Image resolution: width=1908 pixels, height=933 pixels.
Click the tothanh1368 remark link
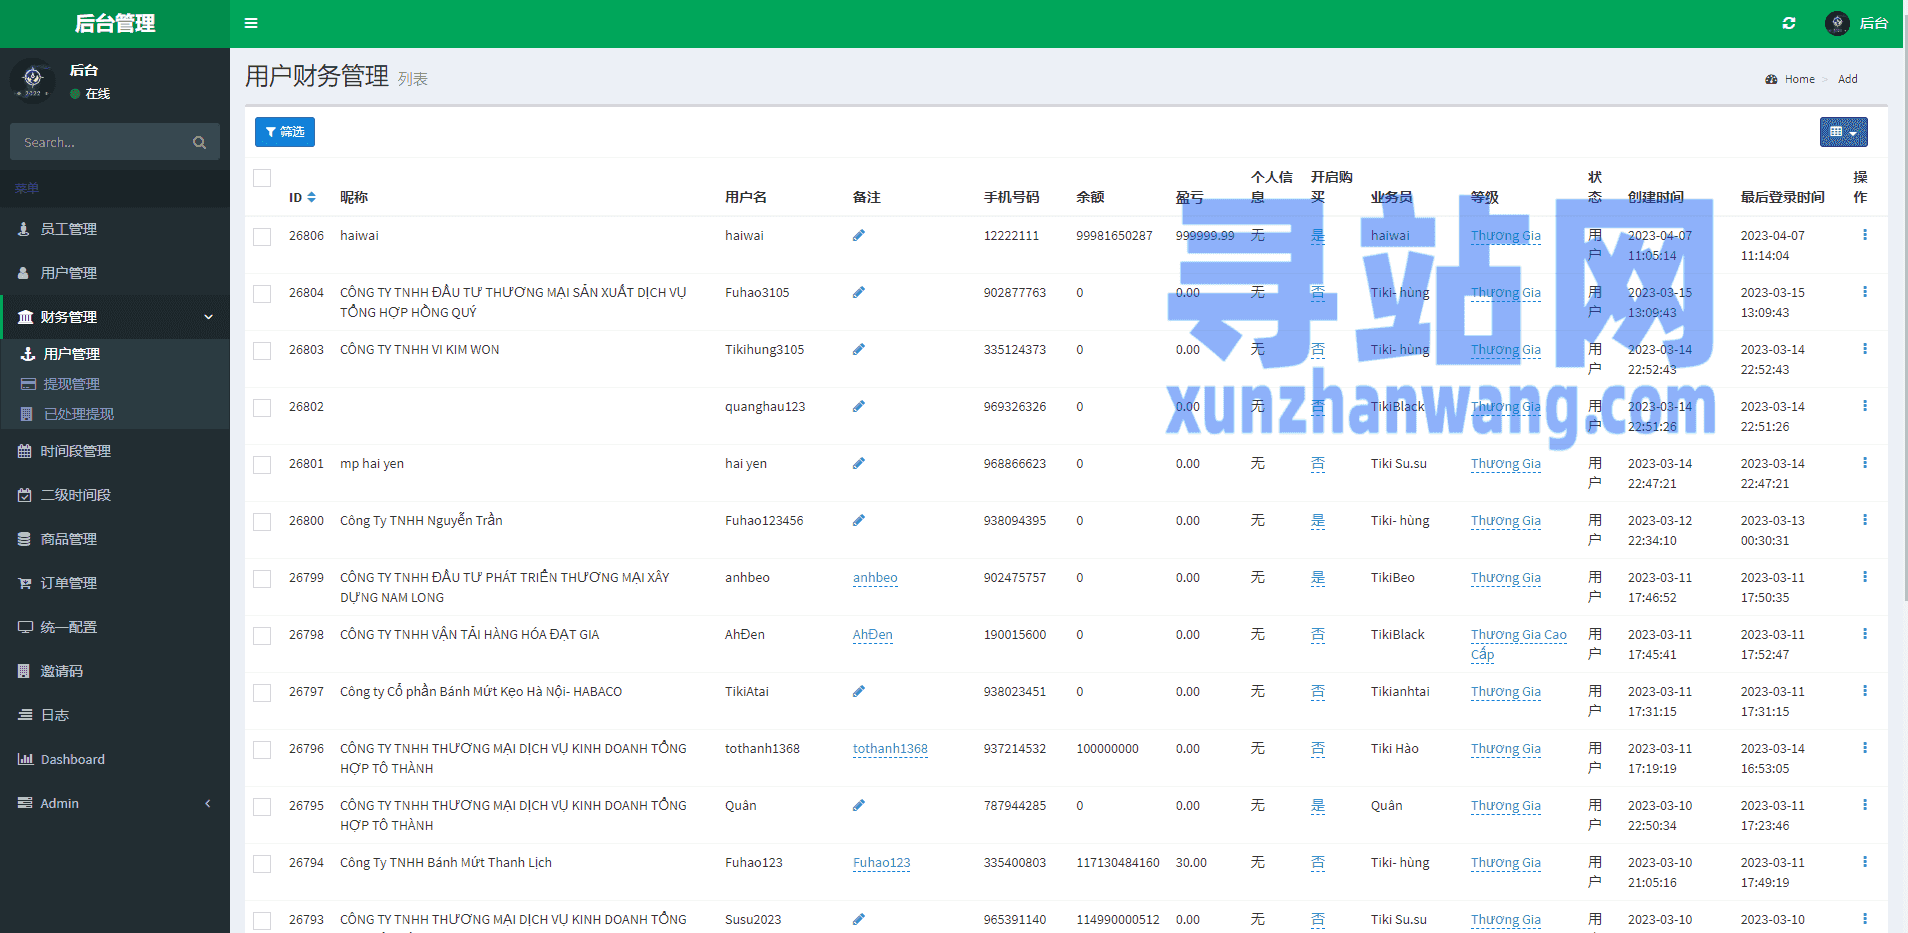(890, 749)
